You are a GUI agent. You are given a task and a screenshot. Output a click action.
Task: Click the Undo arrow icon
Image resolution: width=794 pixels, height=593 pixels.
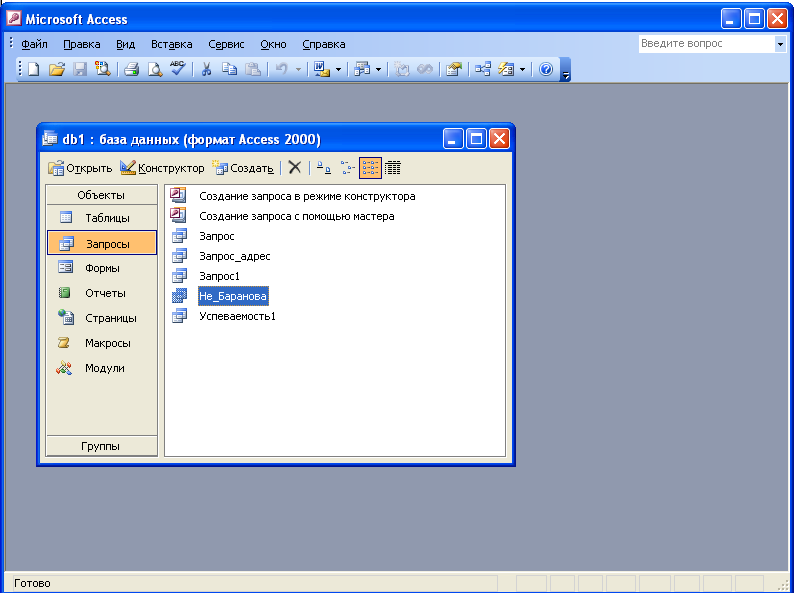point(282,69)
